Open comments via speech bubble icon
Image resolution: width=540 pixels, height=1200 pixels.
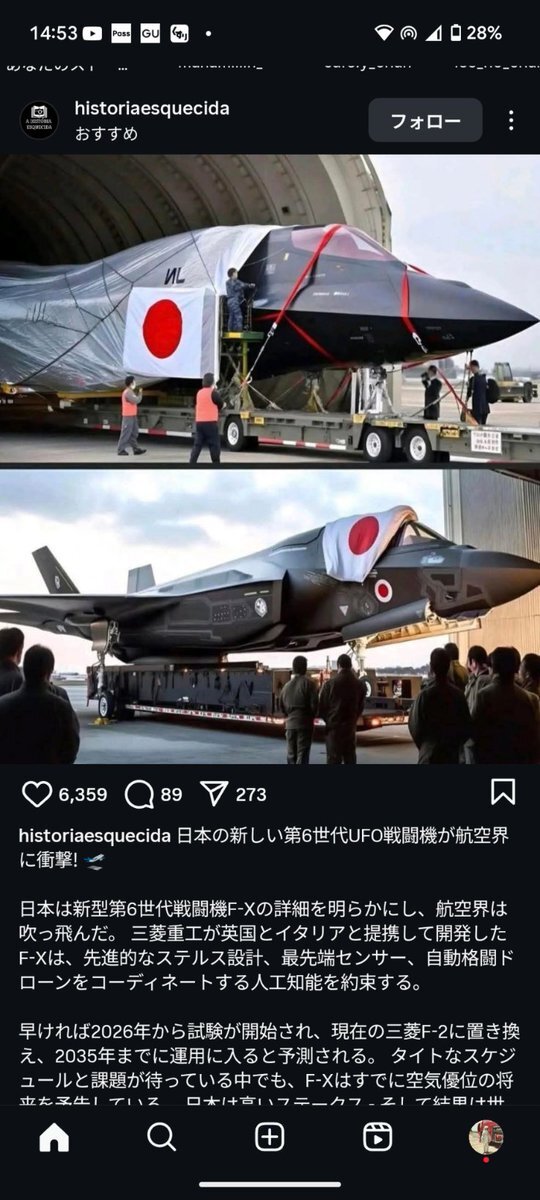tap(139, 794)
